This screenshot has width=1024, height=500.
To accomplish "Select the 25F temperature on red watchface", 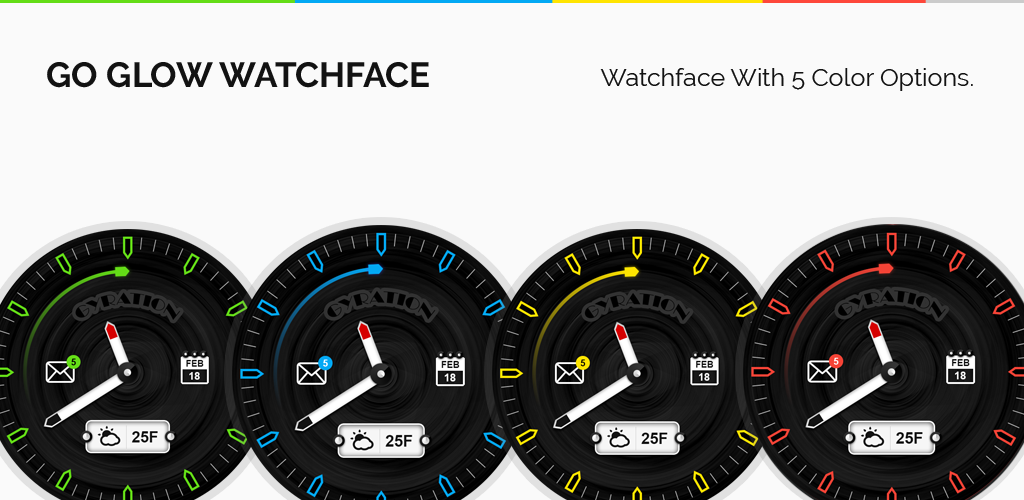I will (x=908, y=437).
